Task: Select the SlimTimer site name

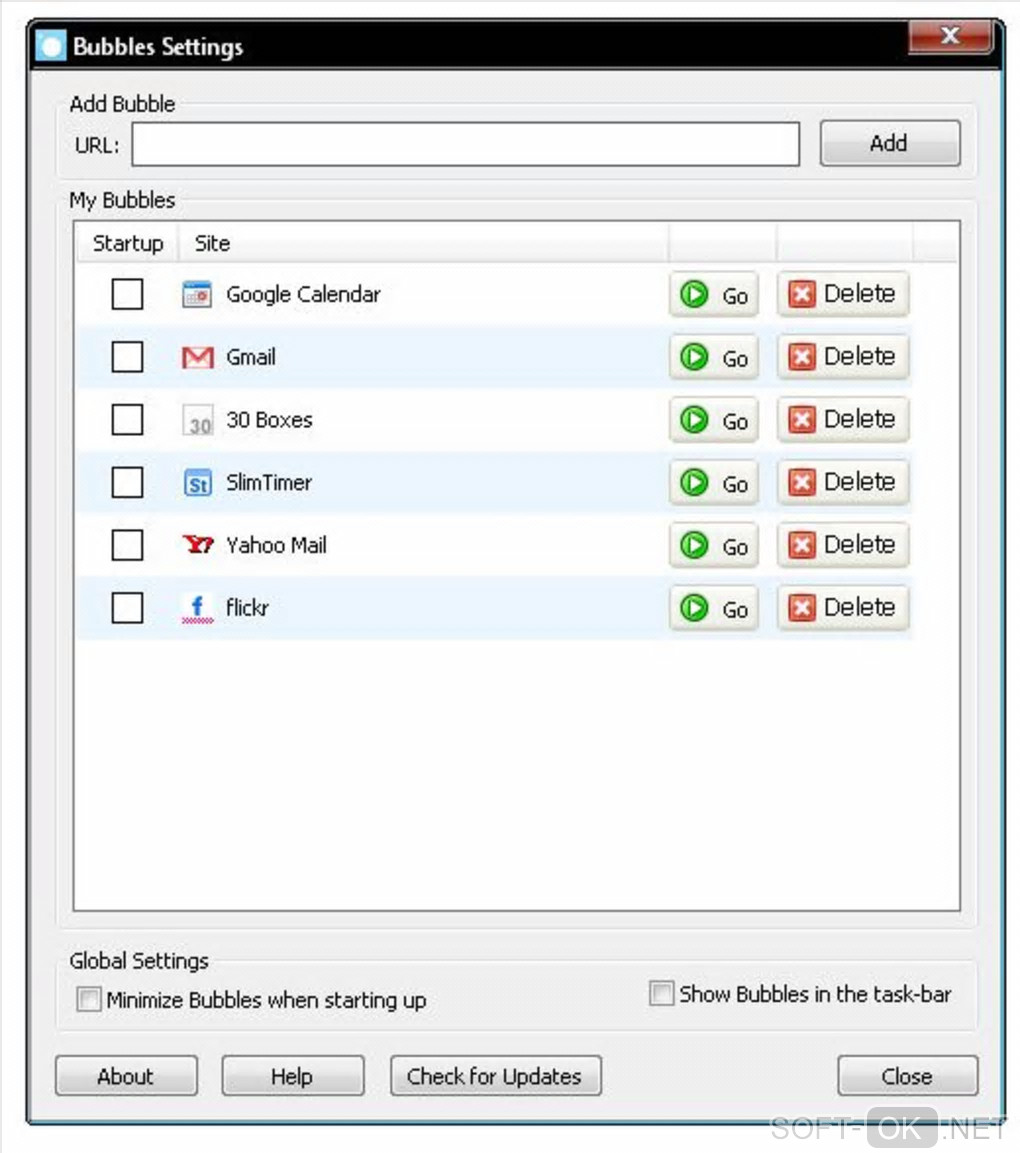Action: (268, 483)
